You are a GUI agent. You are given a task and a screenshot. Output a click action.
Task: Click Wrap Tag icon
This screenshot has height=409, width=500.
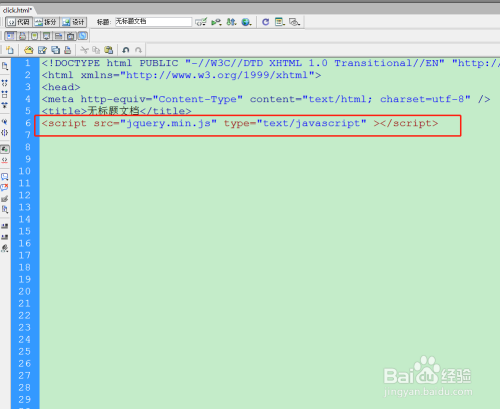[x=5, y=199]
